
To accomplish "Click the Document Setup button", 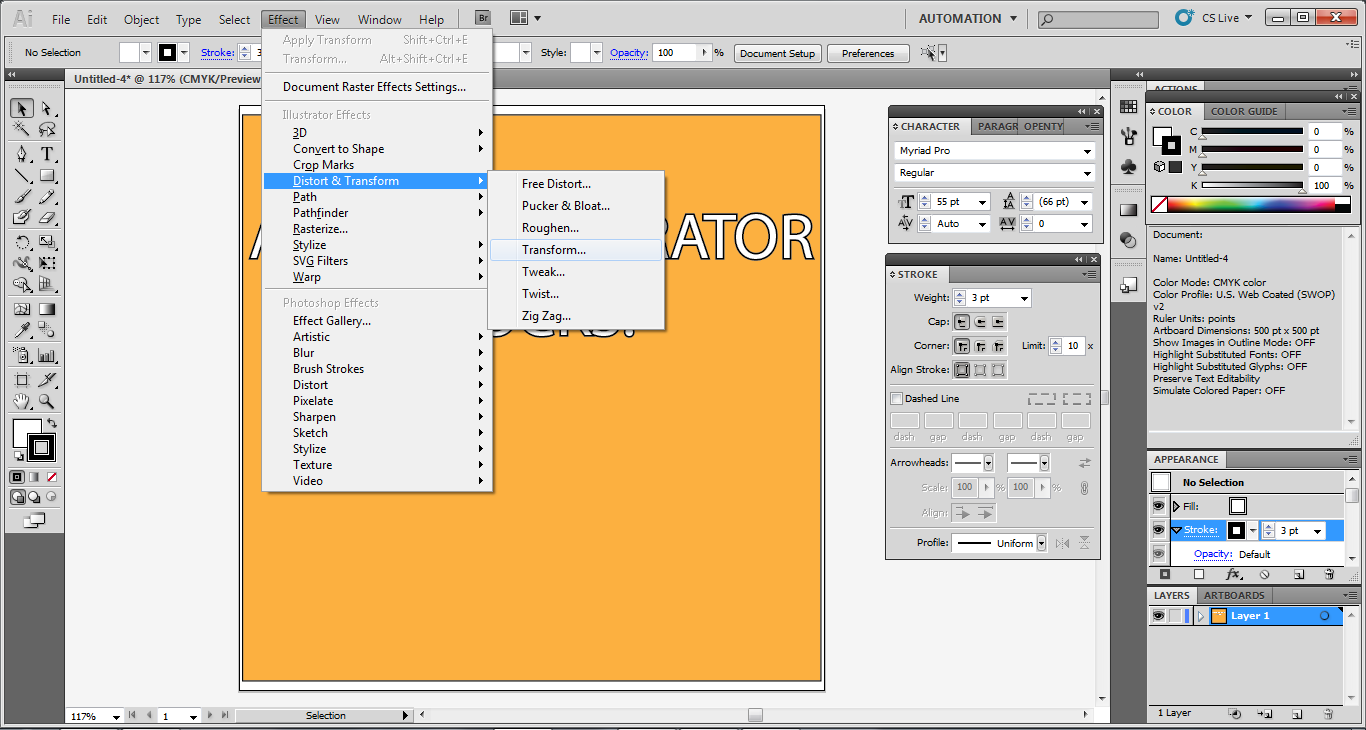I will click(x=778, y=53).
